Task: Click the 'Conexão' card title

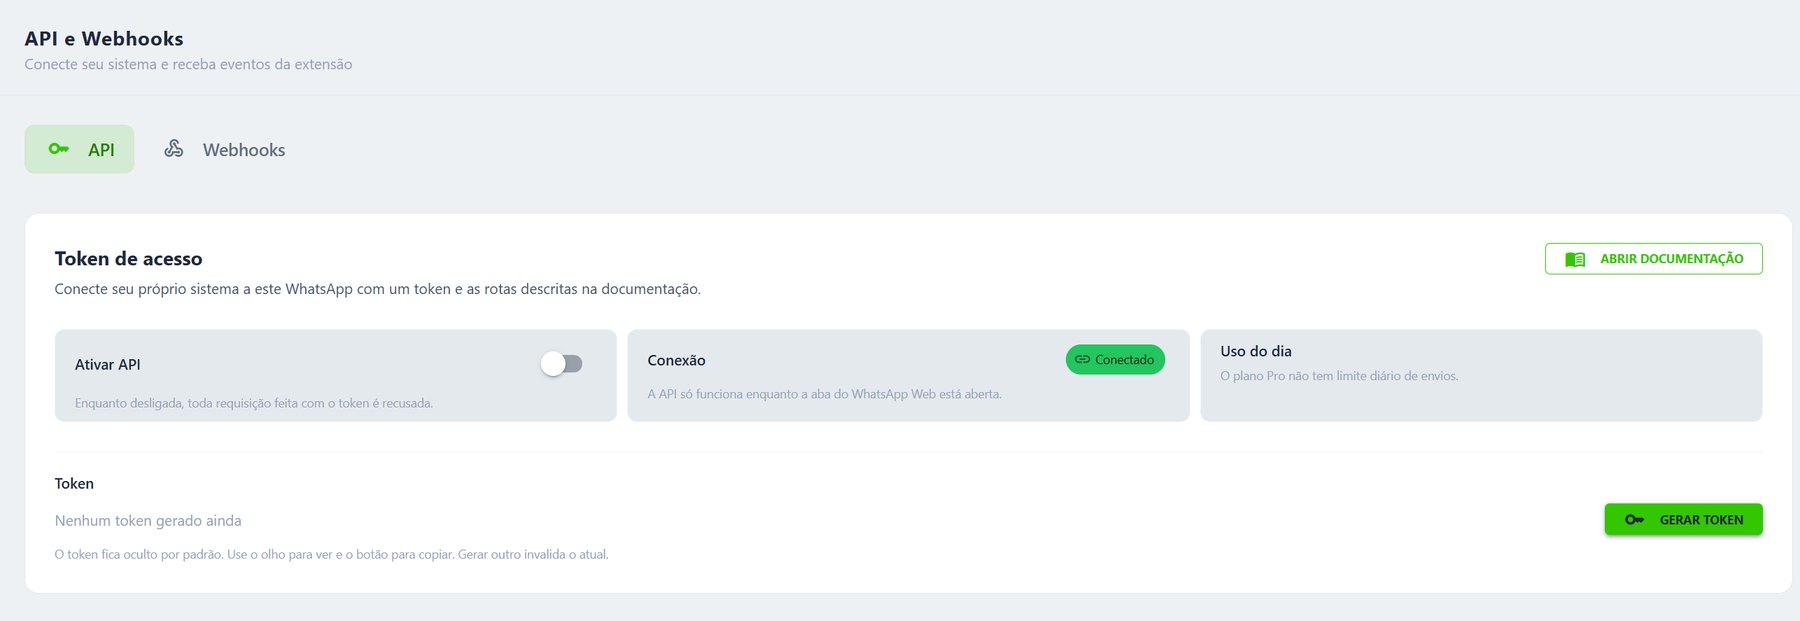Action: (677, 361)
